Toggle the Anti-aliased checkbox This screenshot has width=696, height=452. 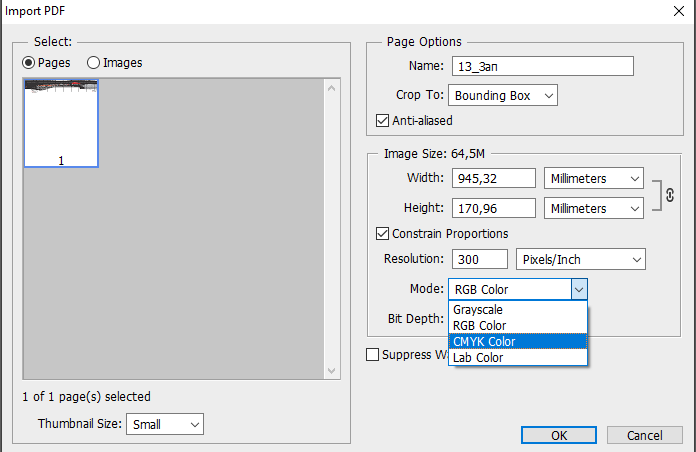pos(382,121)
